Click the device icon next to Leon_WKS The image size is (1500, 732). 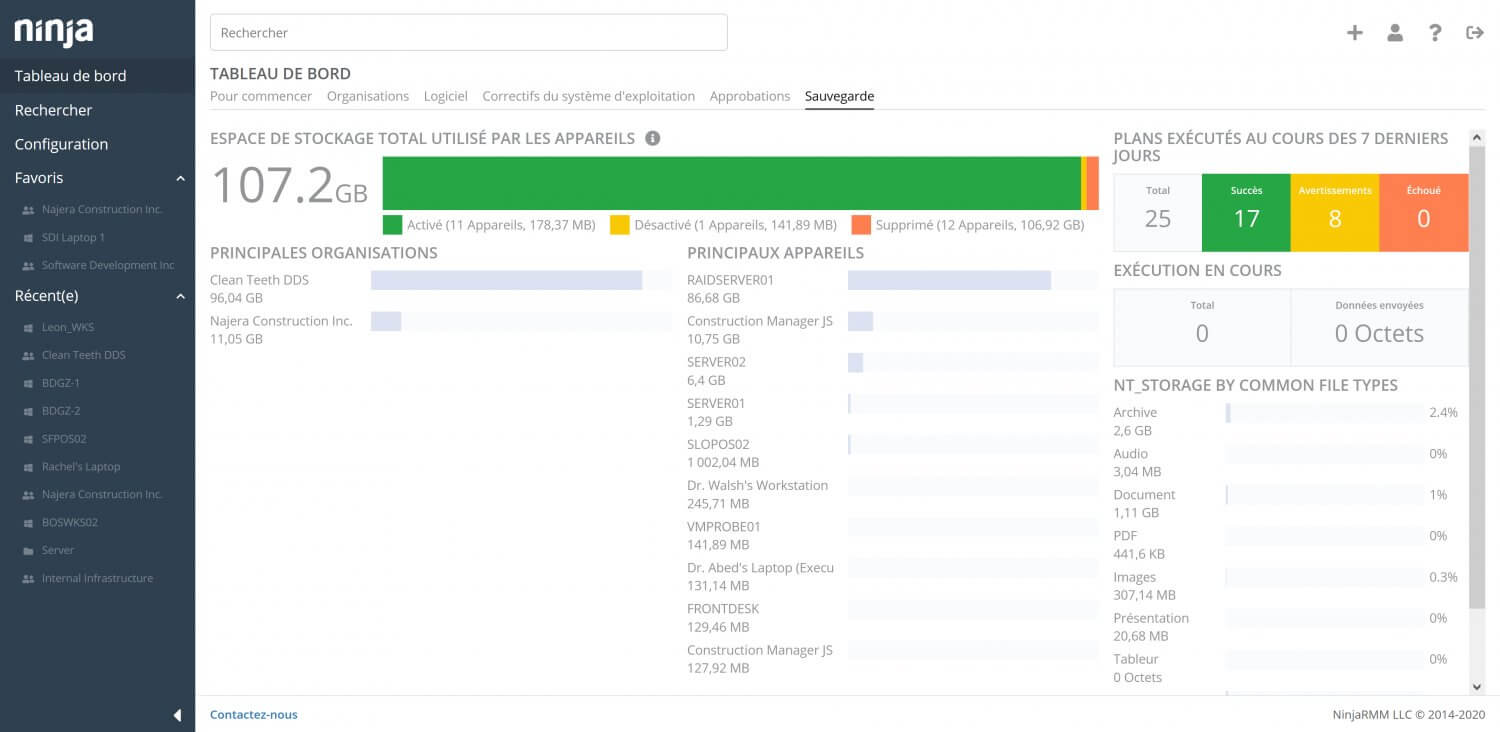26,326
